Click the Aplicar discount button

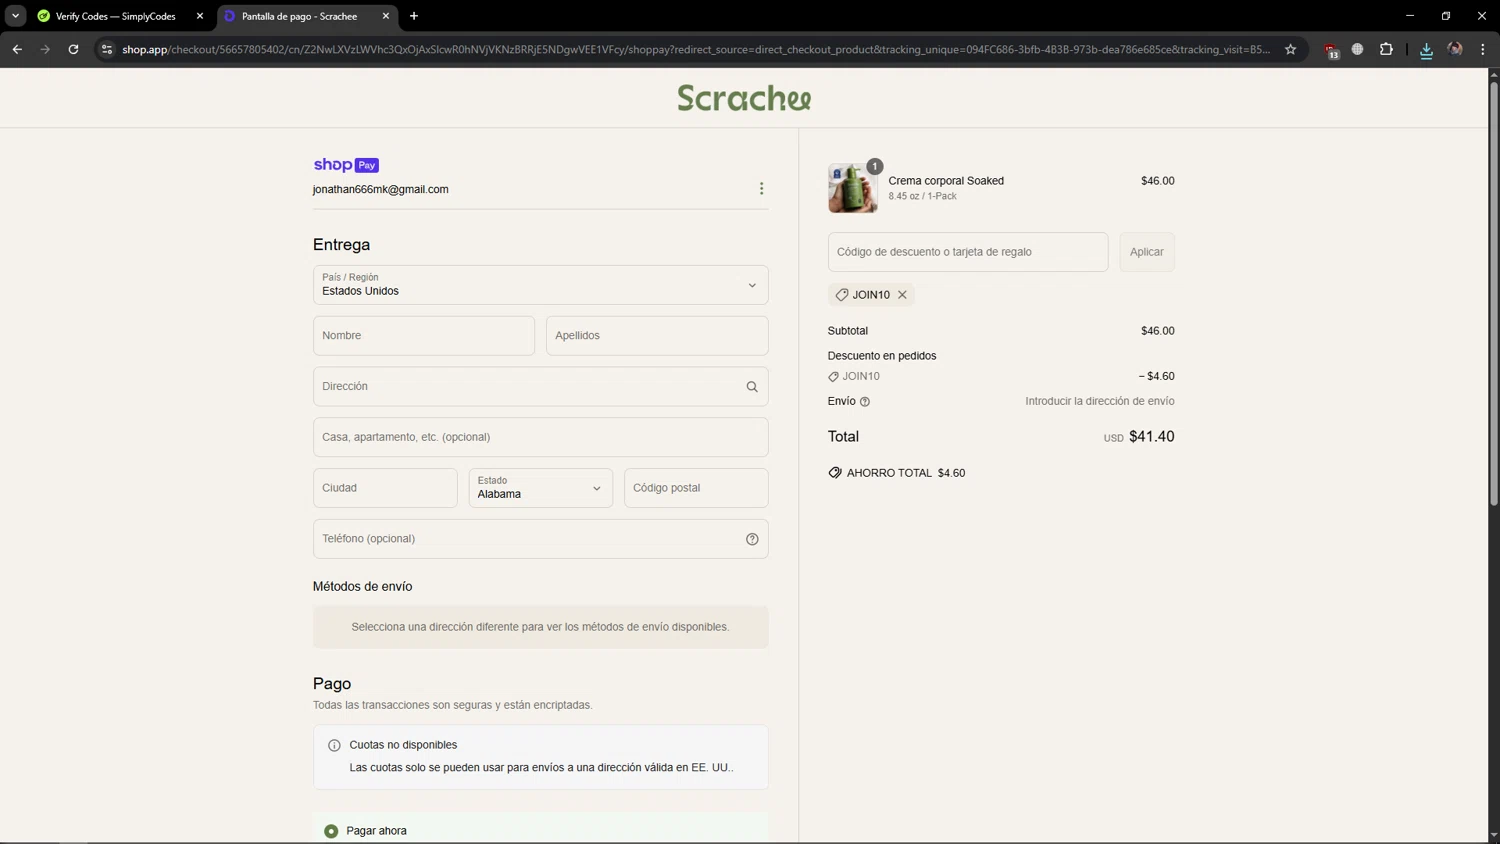tap(1146, 252)
